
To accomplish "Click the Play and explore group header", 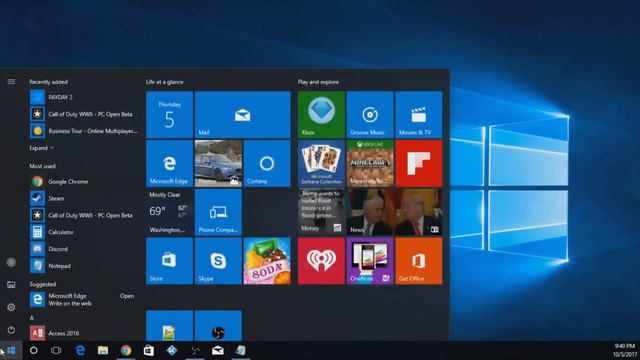I will tap(318, 82).
